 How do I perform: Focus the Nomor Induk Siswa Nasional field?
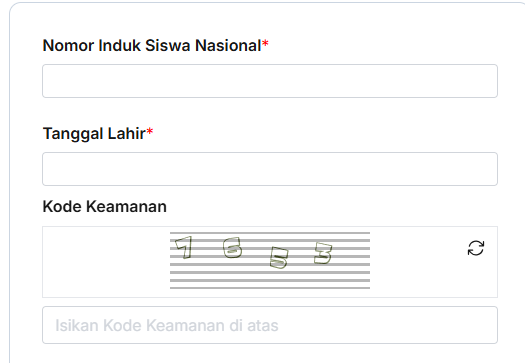(x=270, y=81)
